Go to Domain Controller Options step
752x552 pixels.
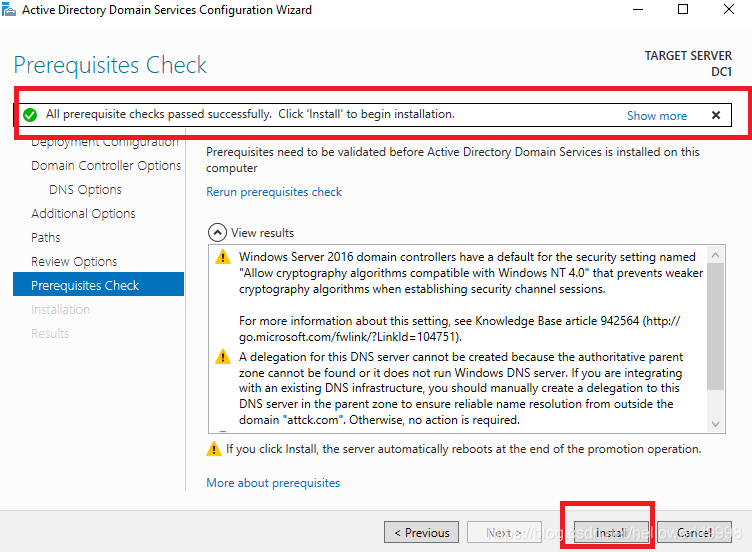click(x=106, y=165)
